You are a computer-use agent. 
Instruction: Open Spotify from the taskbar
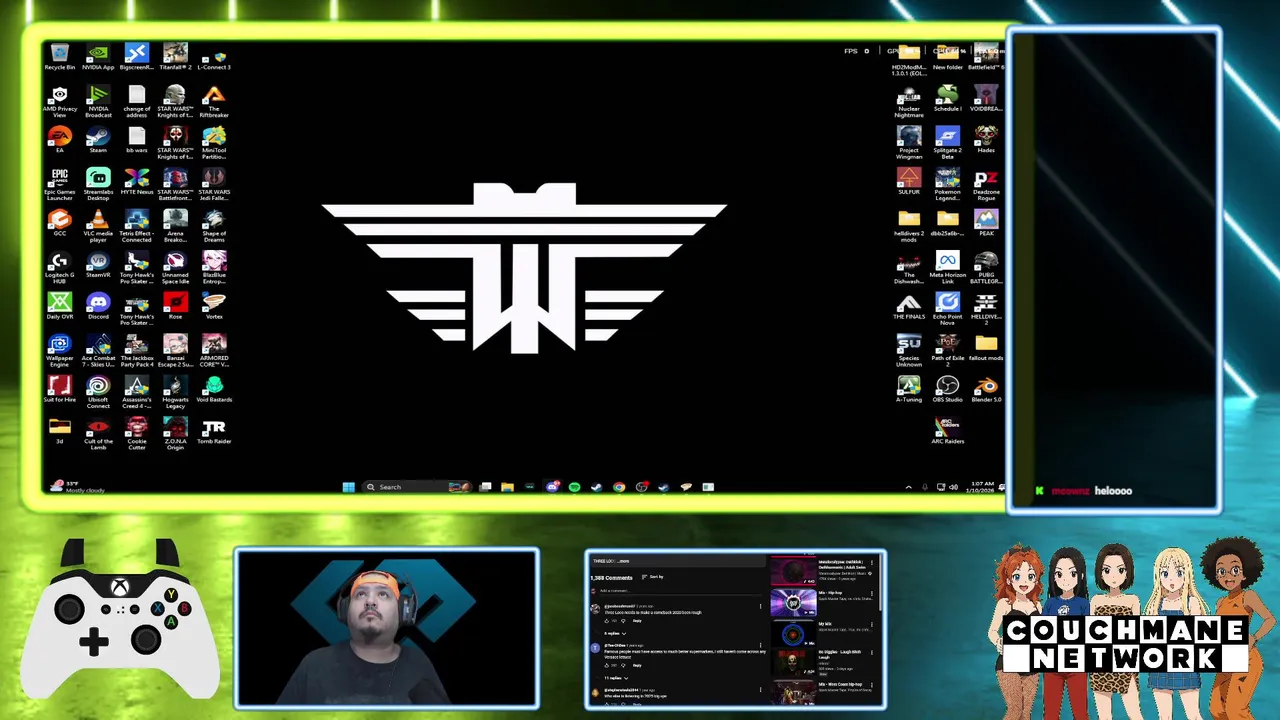tap(574, 487)
